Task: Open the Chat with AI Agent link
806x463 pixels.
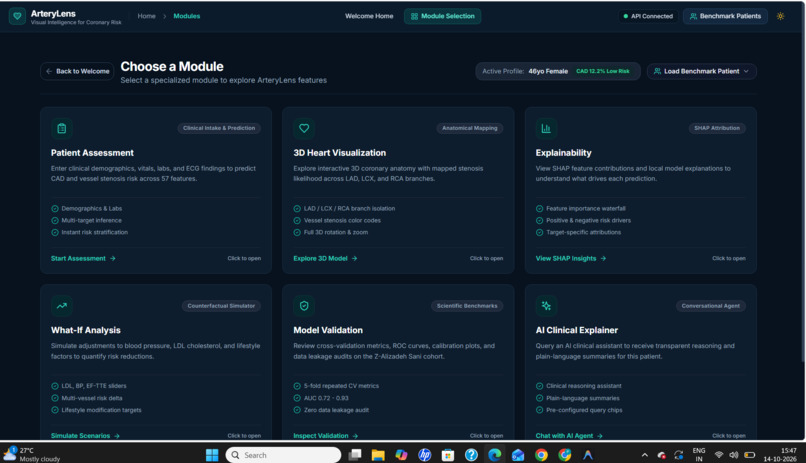Action: (x=569, y=436)
